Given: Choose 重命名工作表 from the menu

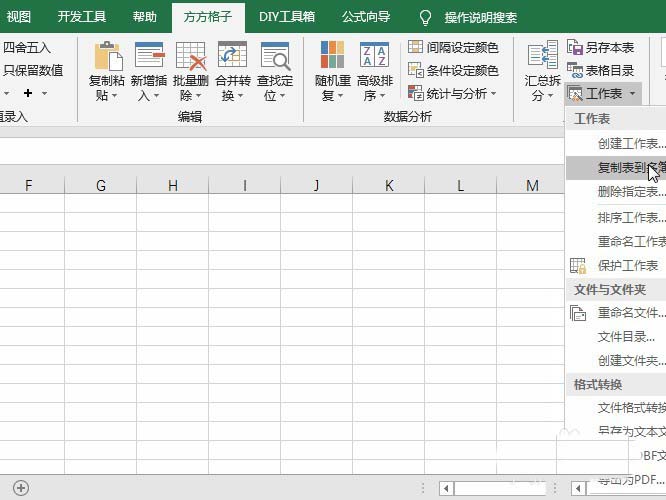Looking at the screenshot, I should (616, 242).
